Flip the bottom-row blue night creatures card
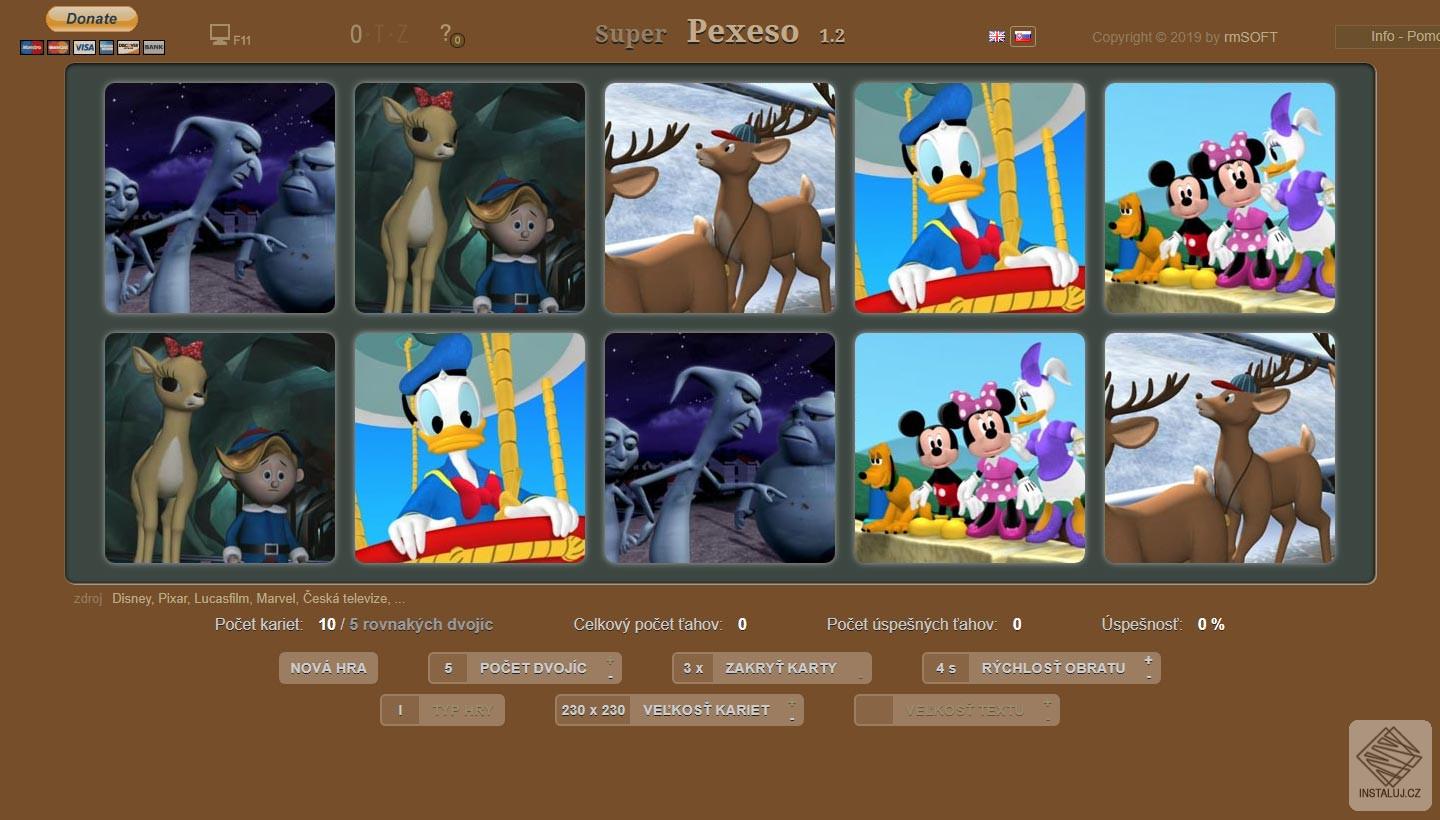Viewport: 1440px width, 820px height. [x=720, y=448]
